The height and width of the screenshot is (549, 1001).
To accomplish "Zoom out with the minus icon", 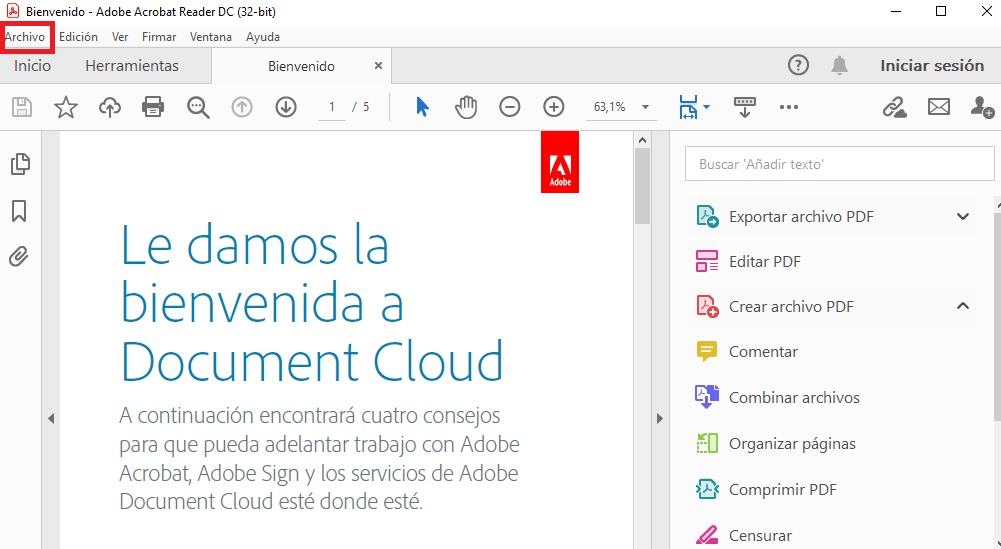I will pos(509,107).
